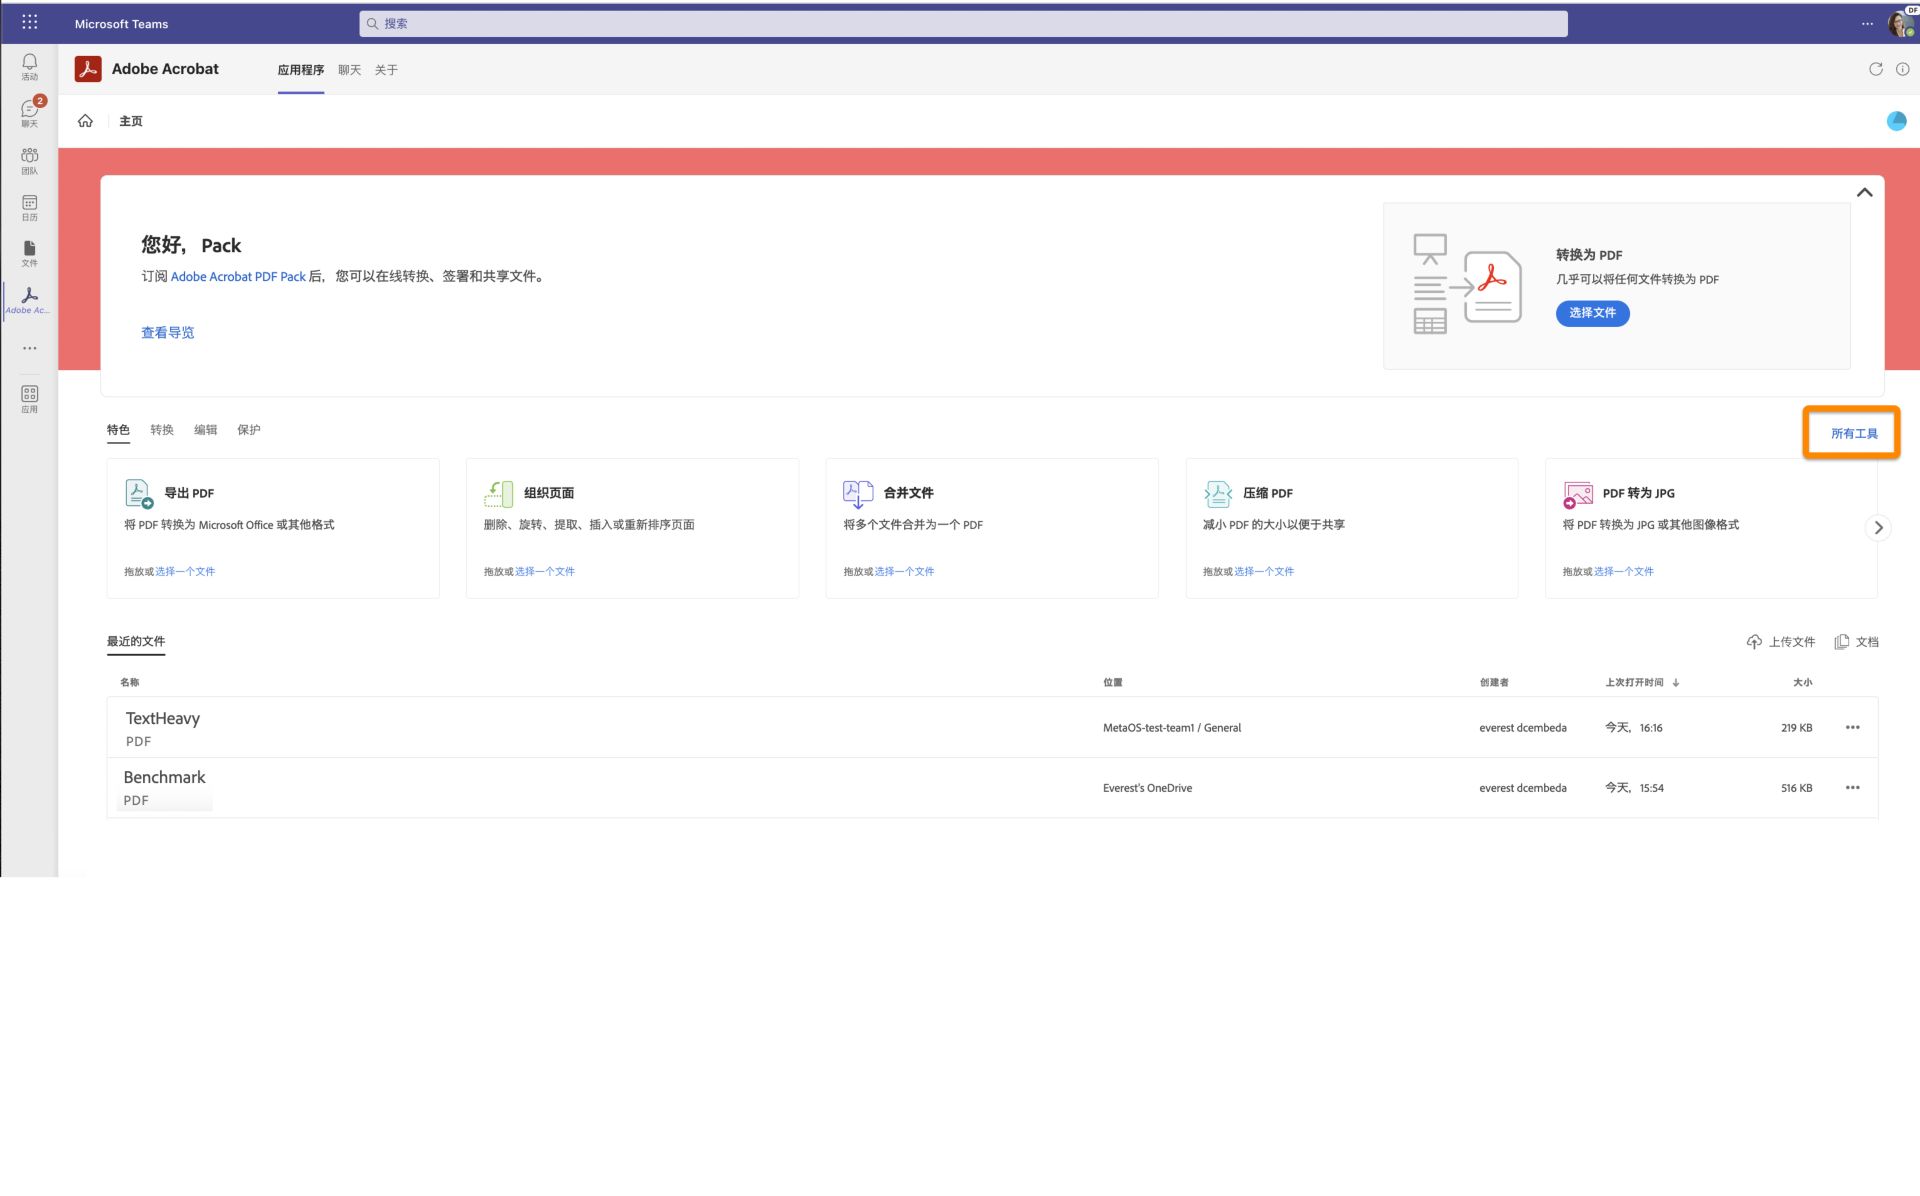Choose a file for Organize Pages card

545,572
